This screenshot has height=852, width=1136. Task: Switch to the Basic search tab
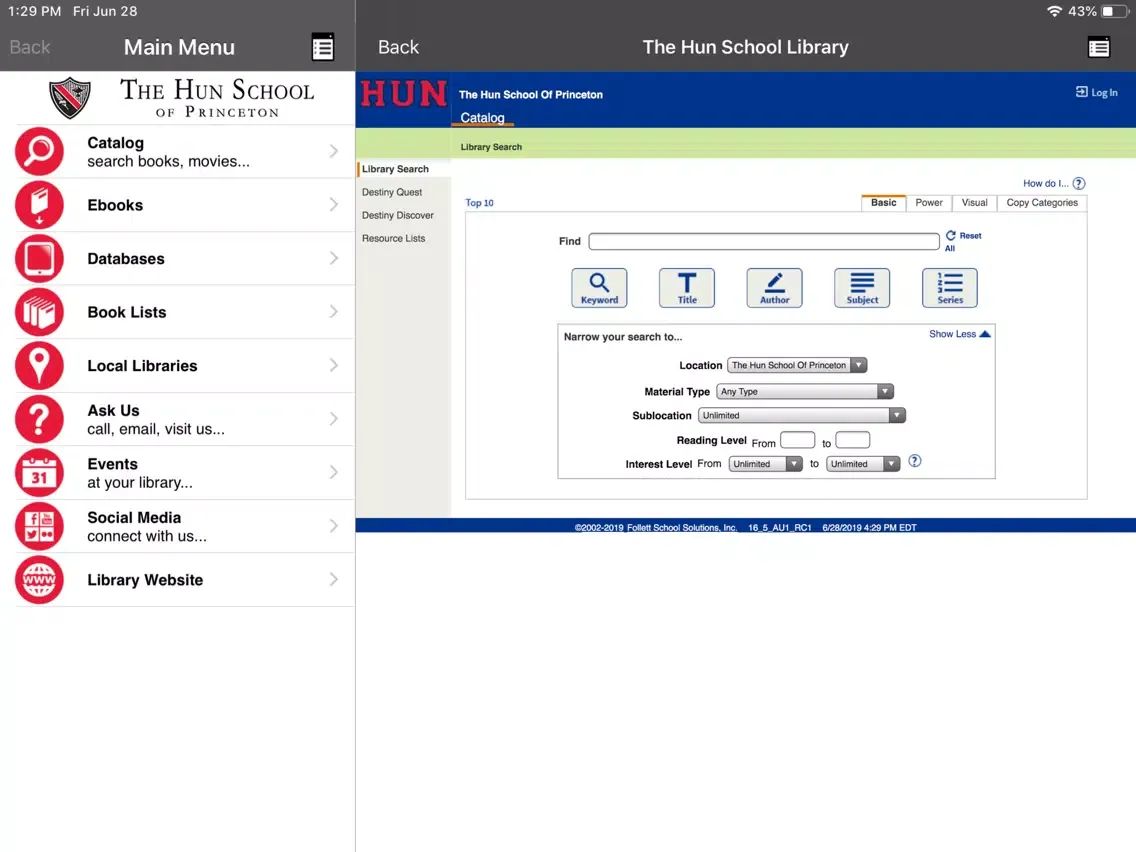(x=883, y=203)
